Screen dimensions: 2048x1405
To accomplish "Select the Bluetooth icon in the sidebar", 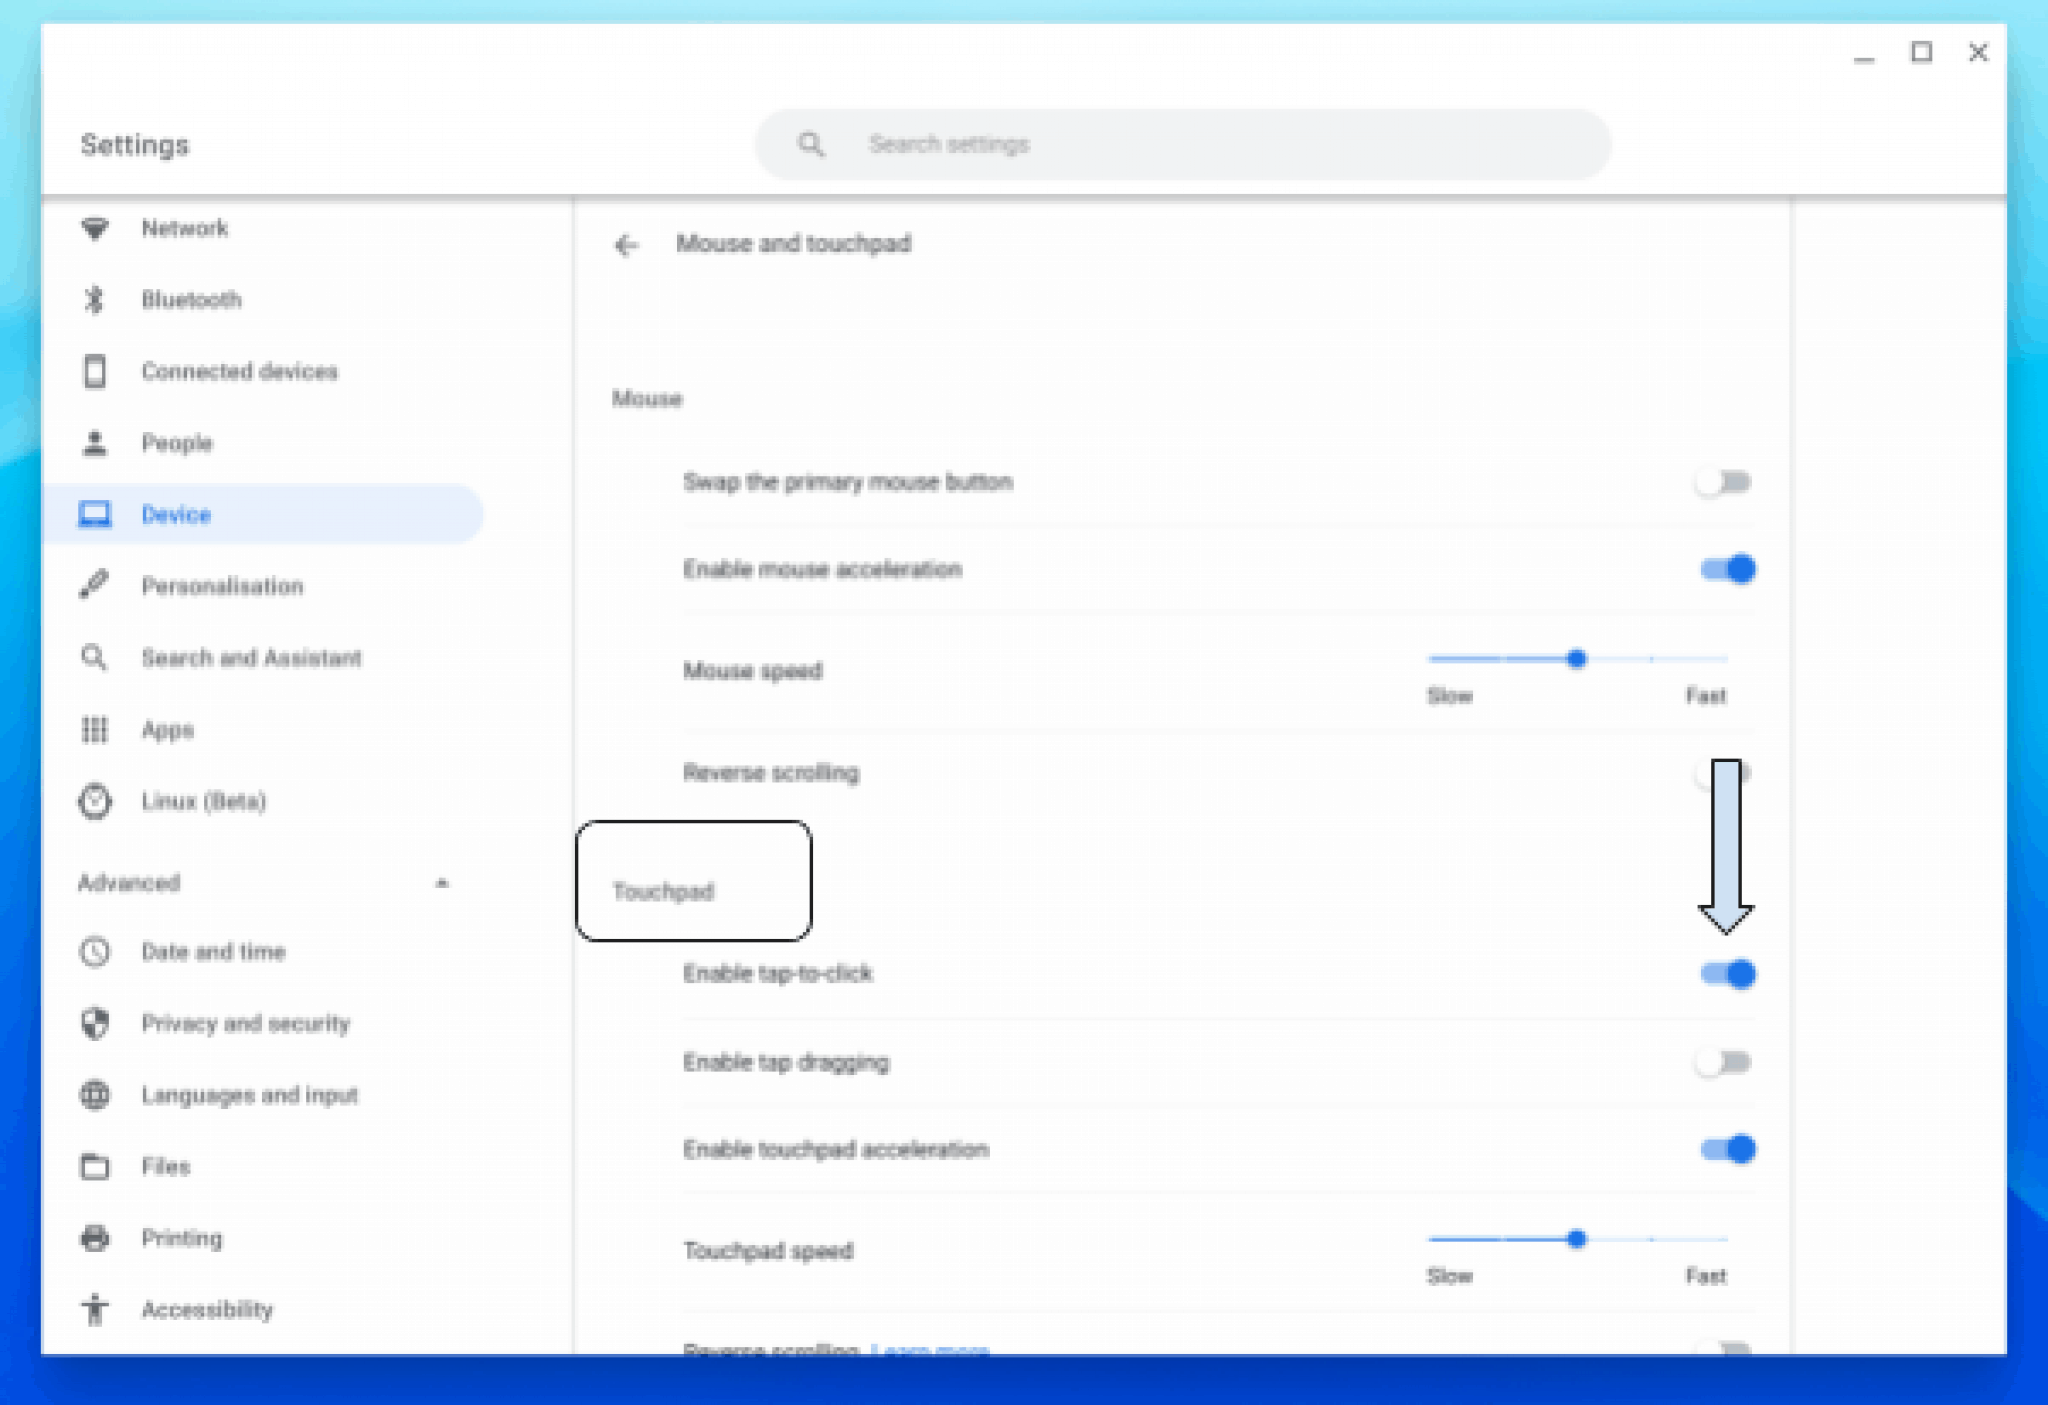I will click(95, 299).
